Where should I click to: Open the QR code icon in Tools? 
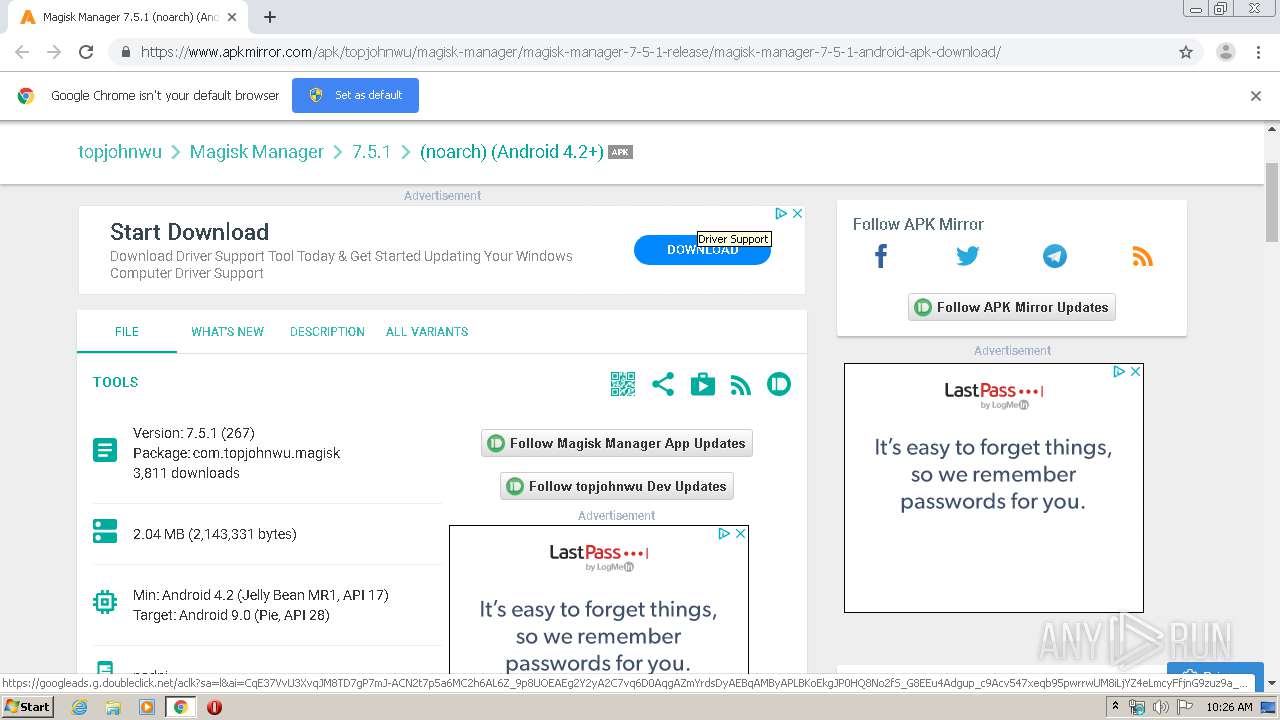[623, 384]
